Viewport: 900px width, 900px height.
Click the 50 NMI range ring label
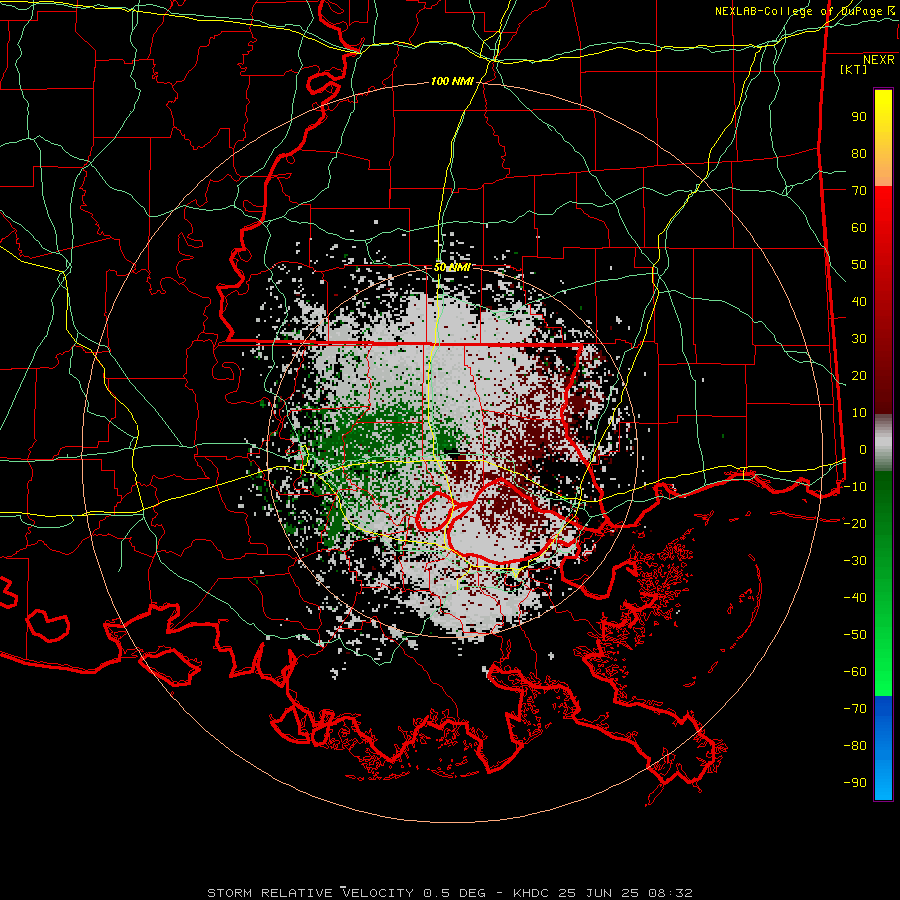(x=452, y=267)
